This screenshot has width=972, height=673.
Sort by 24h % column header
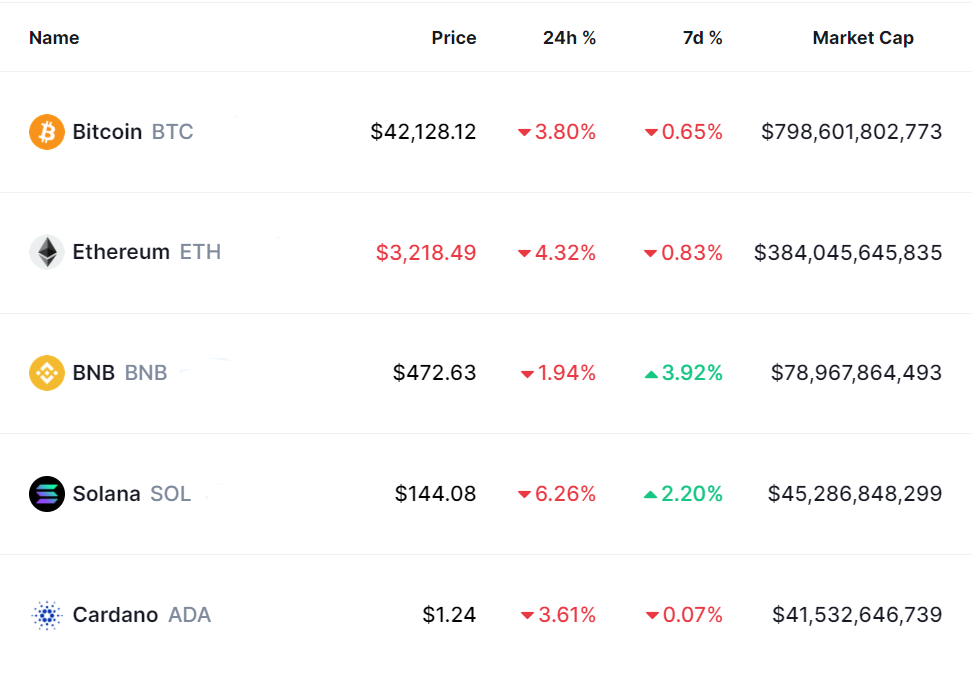569,38
